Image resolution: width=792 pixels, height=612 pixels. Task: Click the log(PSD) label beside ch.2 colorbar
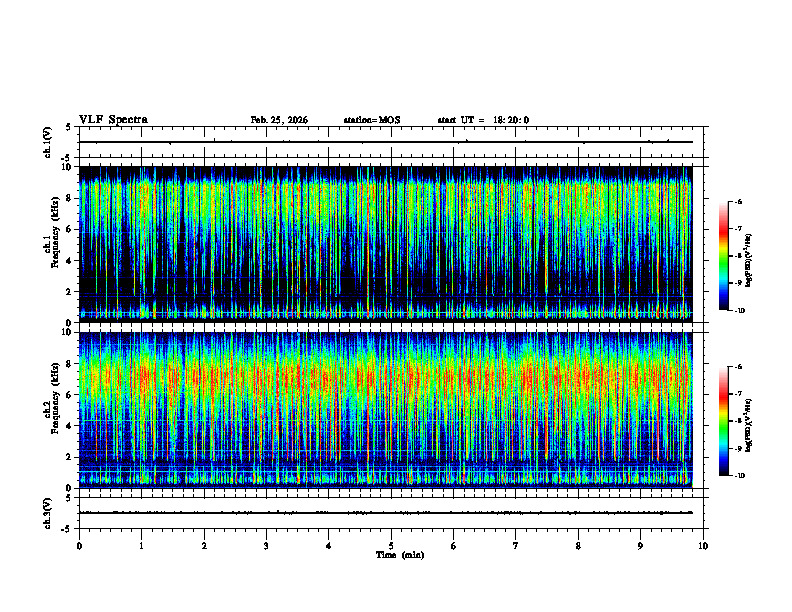pos(749,425)
